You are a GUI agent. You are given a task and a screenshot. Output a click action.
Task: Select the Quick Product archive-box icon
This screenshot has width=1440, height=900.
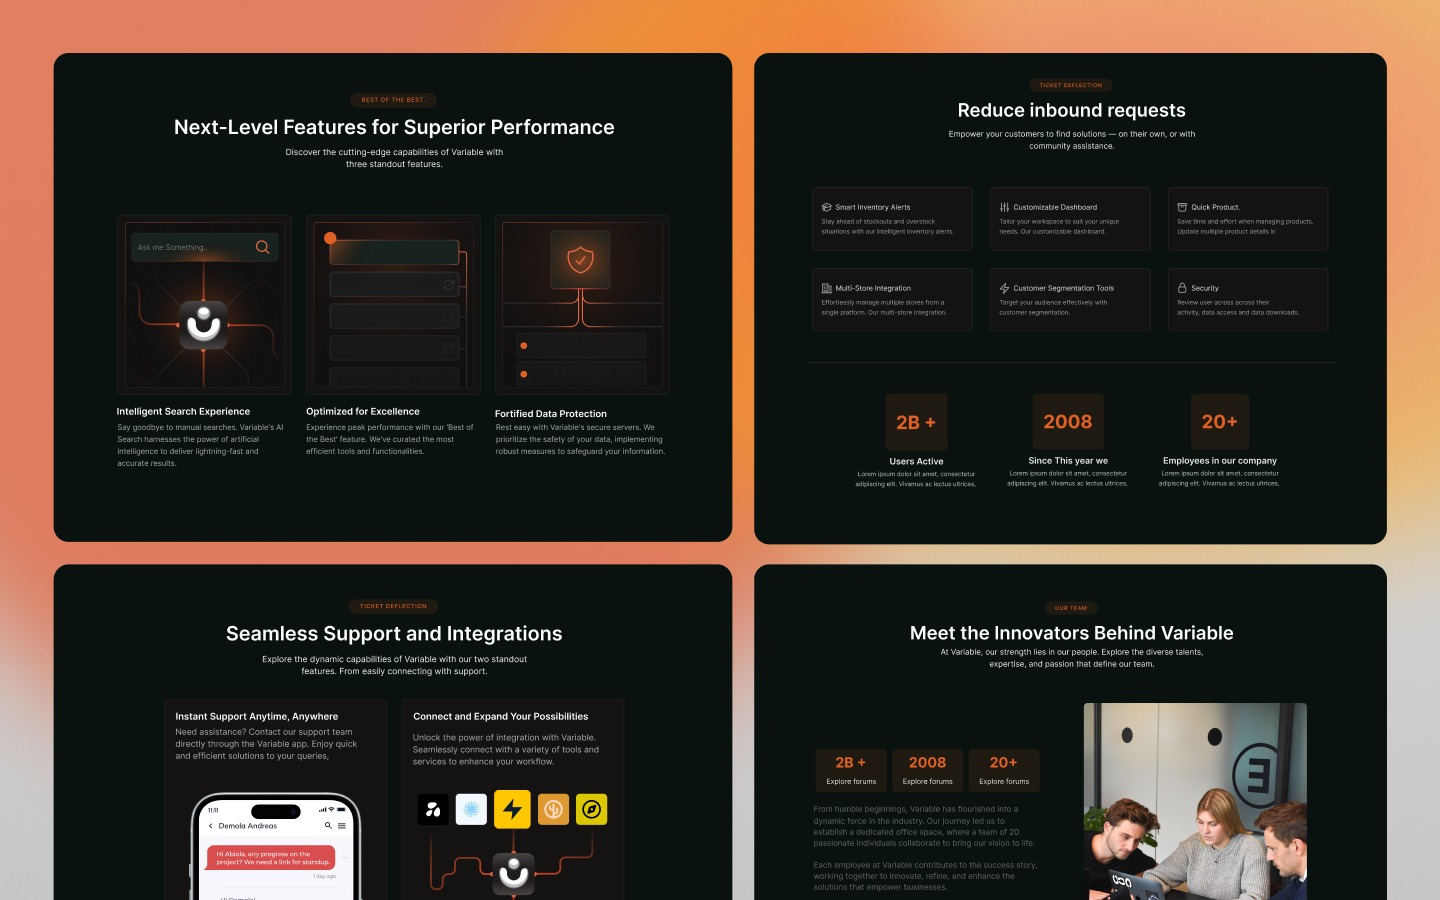point(1182,207)
